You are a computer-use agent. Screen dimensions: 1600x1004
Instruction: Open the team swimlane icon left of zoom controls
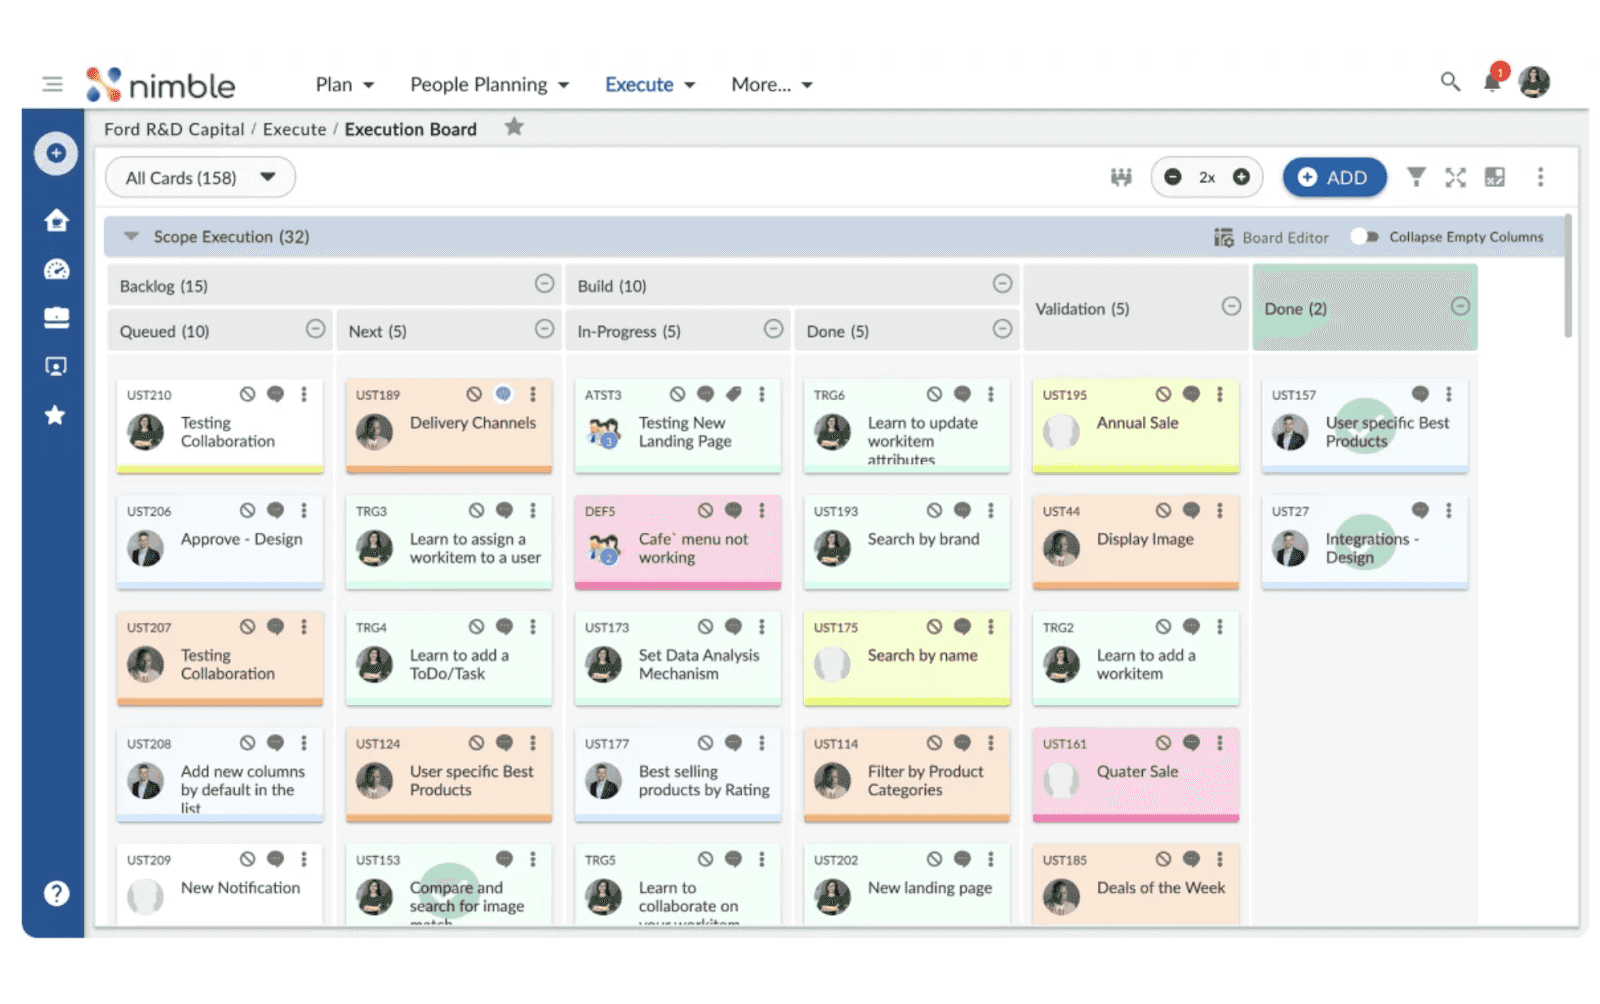point(1121,177)
